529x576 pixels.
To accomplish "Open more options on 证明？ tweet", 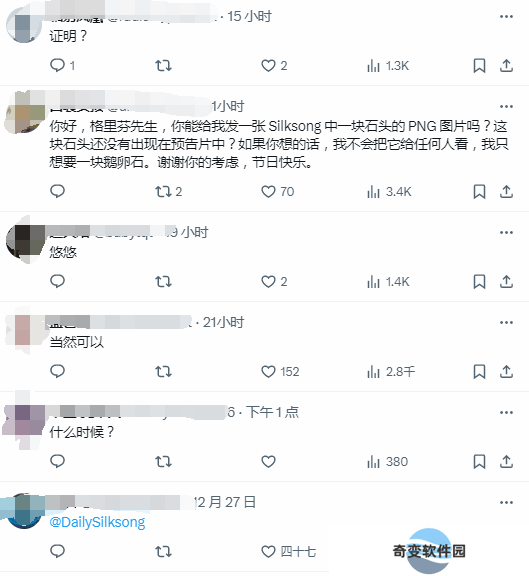I will click(x=506, y=17).
